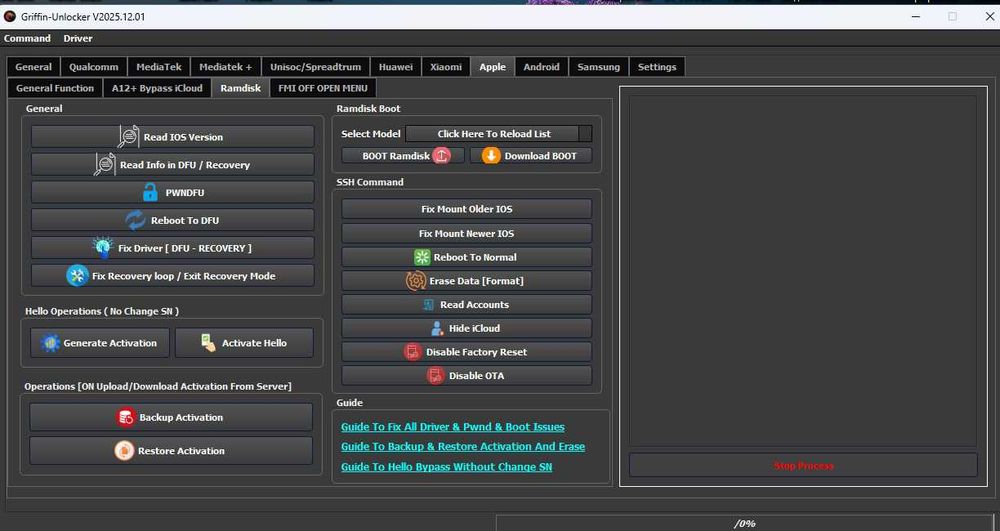Select the Unisoc/Spreadtrum tab
1000x531 pixels.
pos(316,67)
